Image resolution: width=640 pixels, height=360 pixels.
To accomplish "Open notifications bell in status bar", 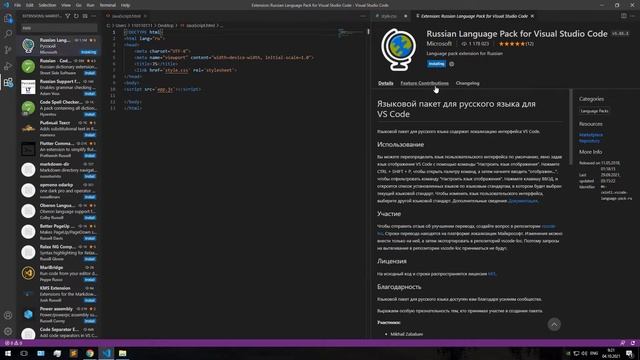I will (633, 343).
